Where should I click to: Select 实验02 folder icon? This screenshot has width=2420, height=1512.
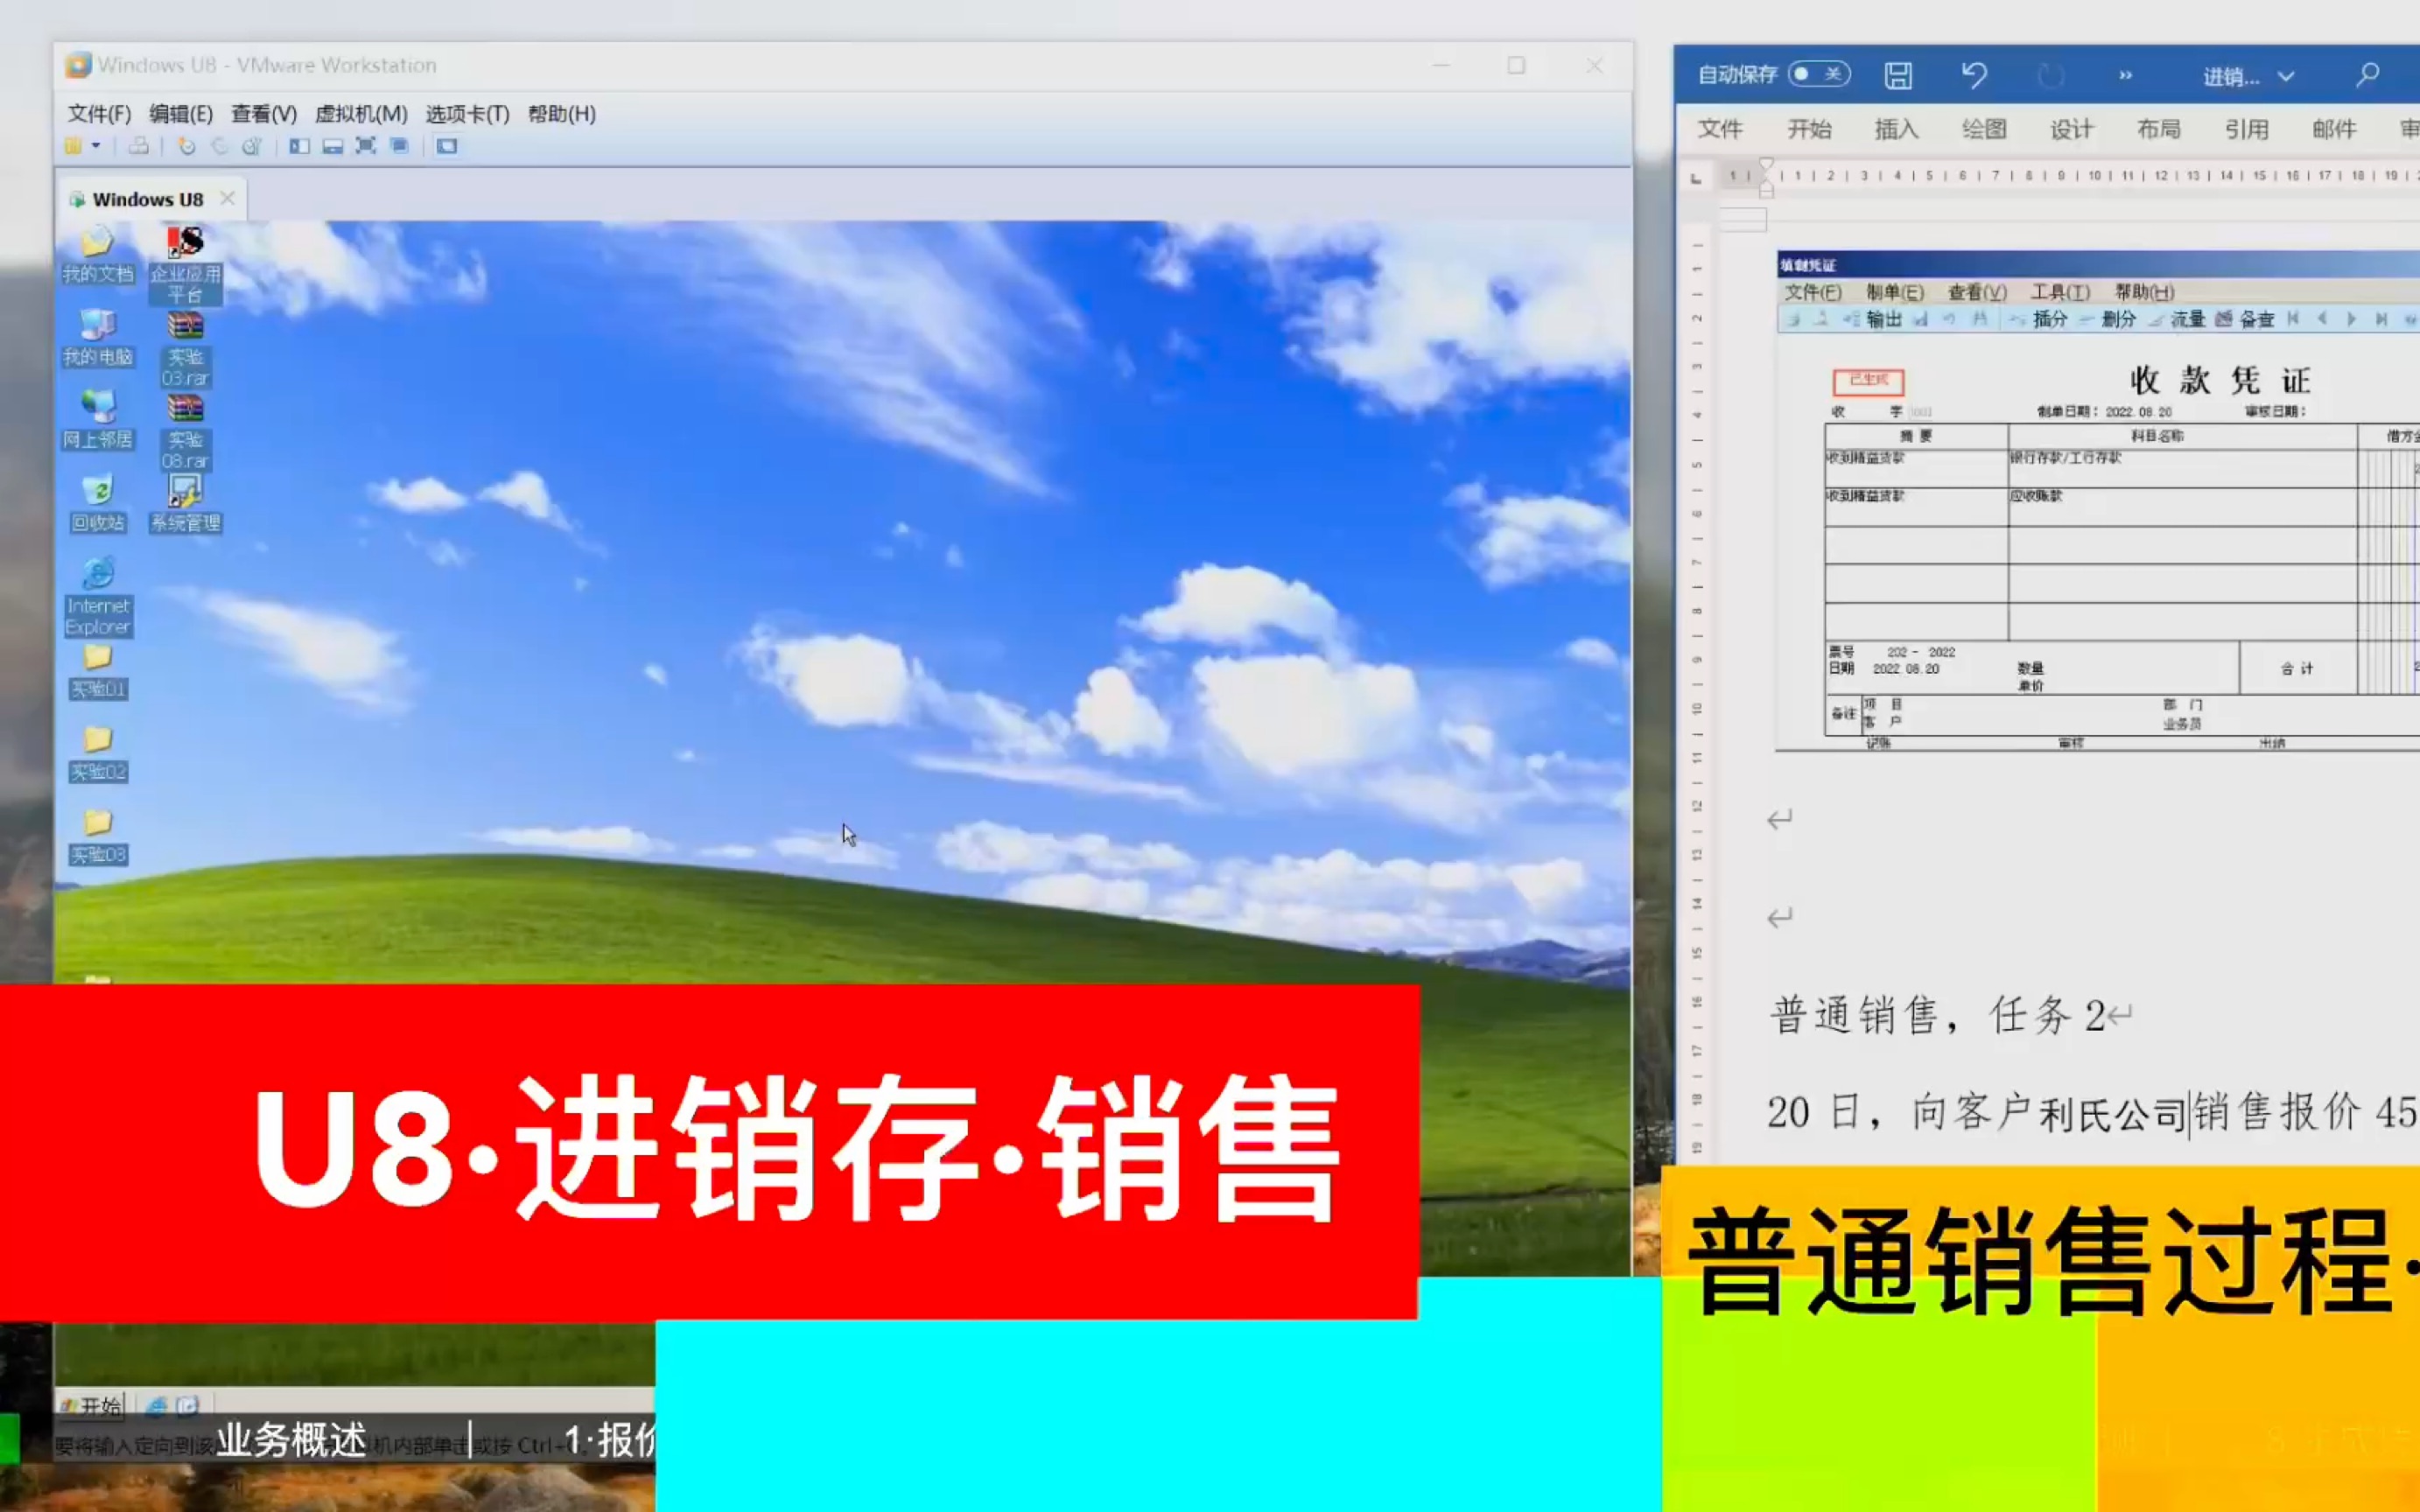(x=98, y=754)
